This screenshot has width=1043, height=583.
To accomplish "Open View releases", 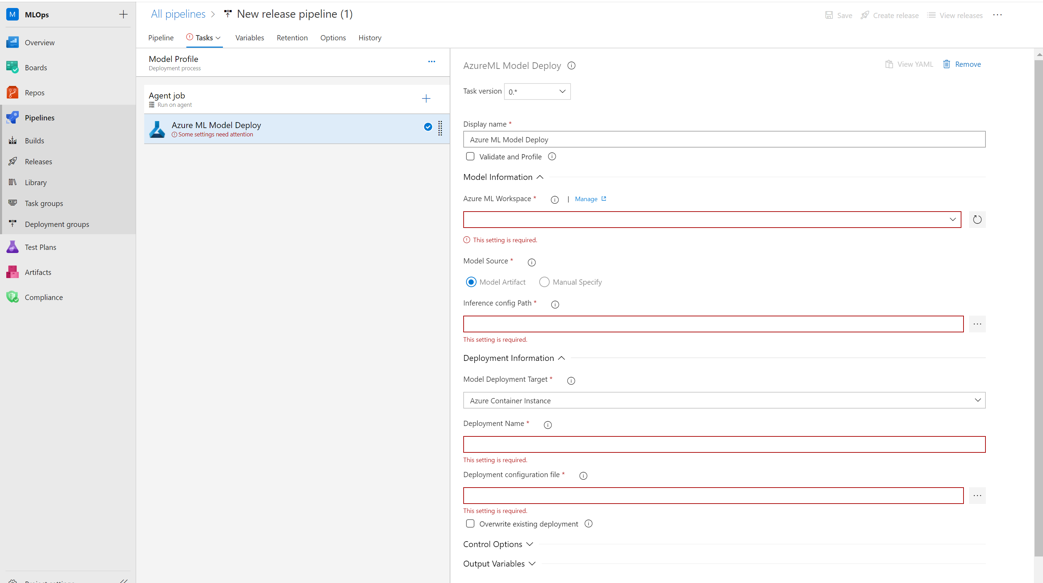I will (x=955, y=15).
